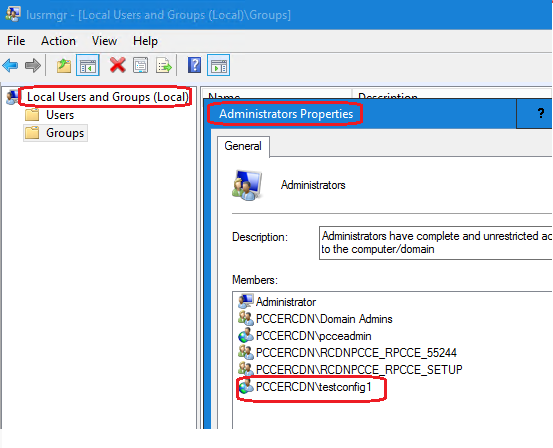This screenshot has height=448, width=553.
Task: Open the Properties toolbar icon
Action: pos(140,65)
